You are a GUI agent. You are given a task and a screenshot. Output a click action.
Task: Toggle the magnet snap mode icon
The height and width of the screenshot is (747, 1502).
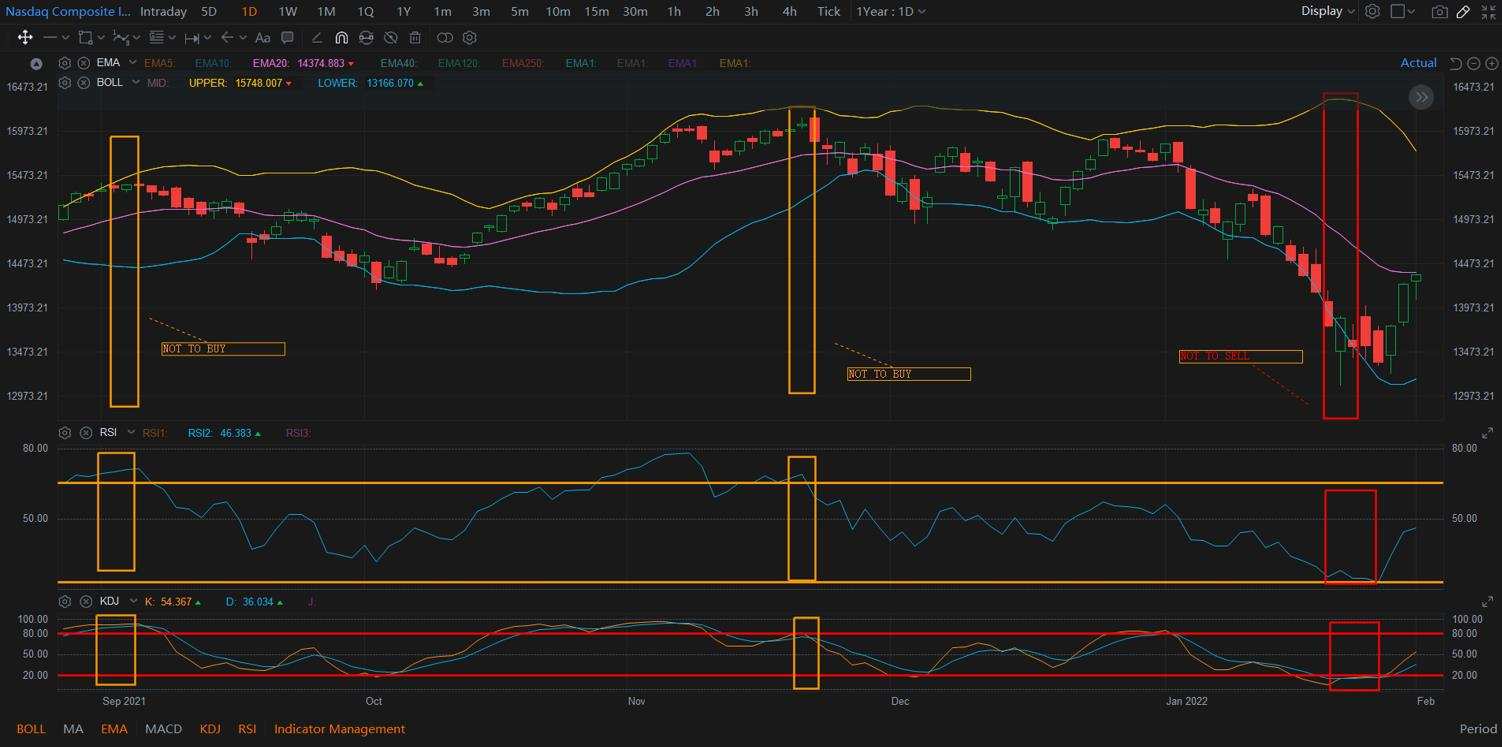tap(341, 37)
